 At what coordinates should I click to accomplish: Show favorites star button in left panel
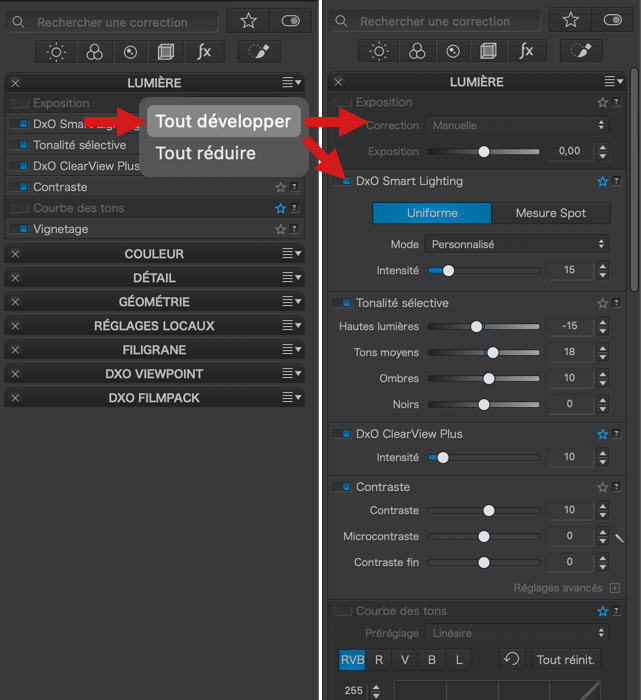[x=248, y=21]
